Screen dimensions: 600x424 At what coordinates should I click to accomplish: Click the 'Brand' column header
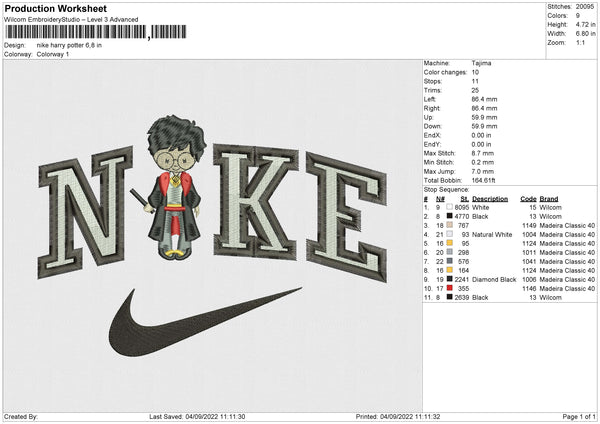click(x=549, y=199)
